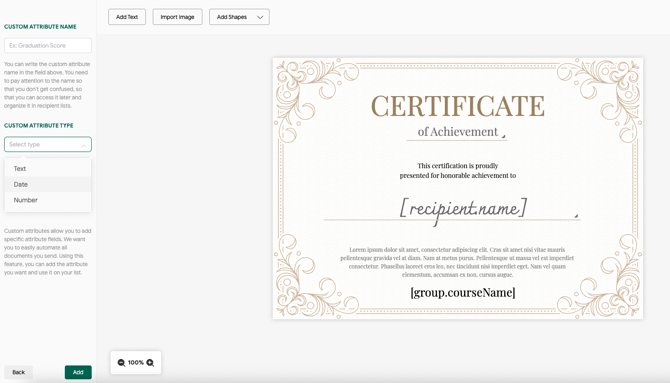Viewport: 670px width, 383px height.
Task: Click the CUSTOM ATTRIBUTE NAME heading
Action: (40, 27)
